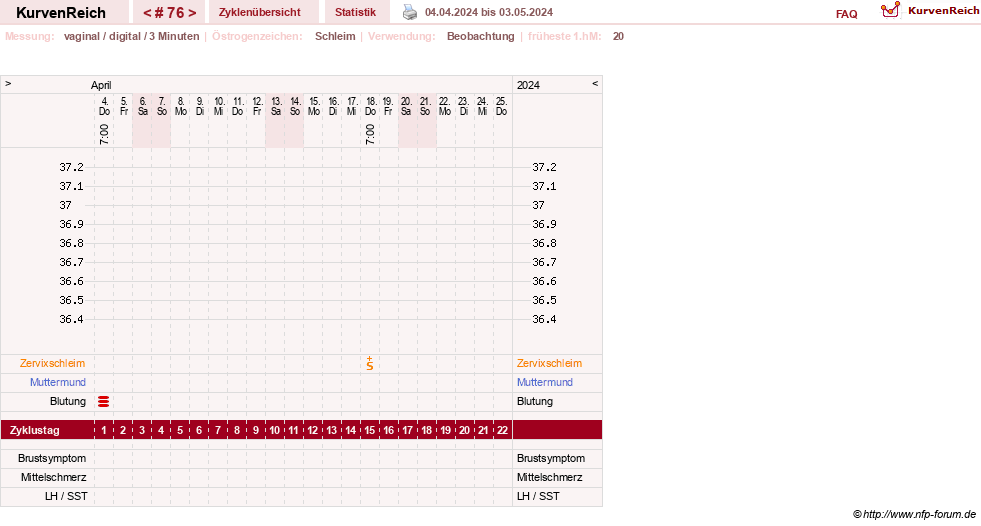Click the right 37 temperature label
The height and width of the screenshot is (526, 981).
(538, 205)
